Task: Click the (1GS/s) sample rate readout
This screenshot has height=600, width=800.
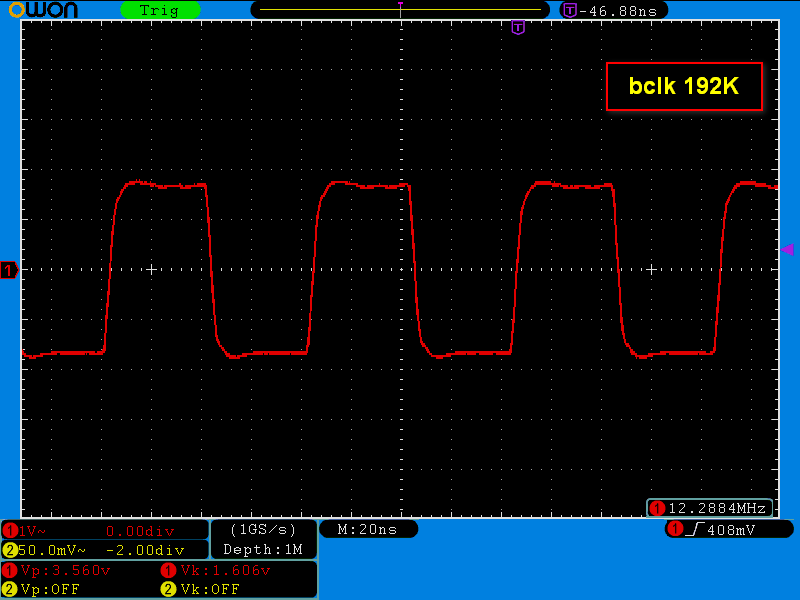Action: tap(263, 530)
